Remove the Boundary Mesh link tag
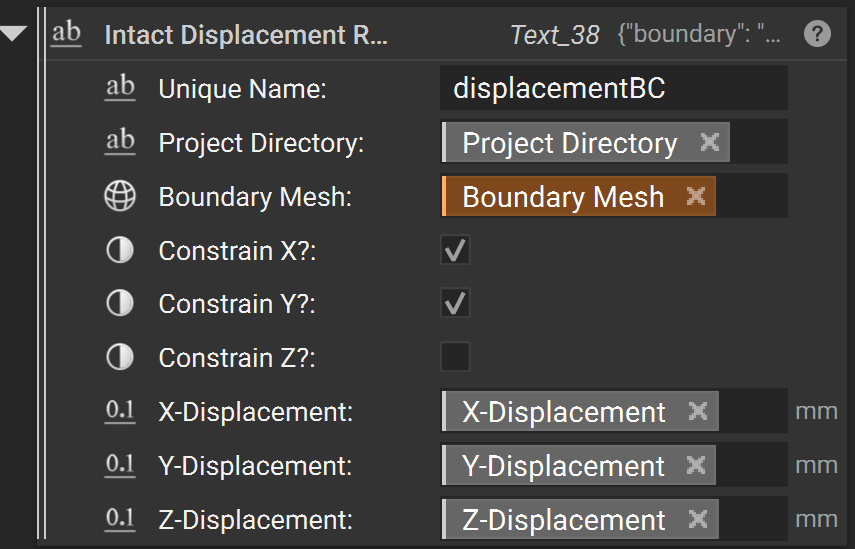 (x=696, y=196)
